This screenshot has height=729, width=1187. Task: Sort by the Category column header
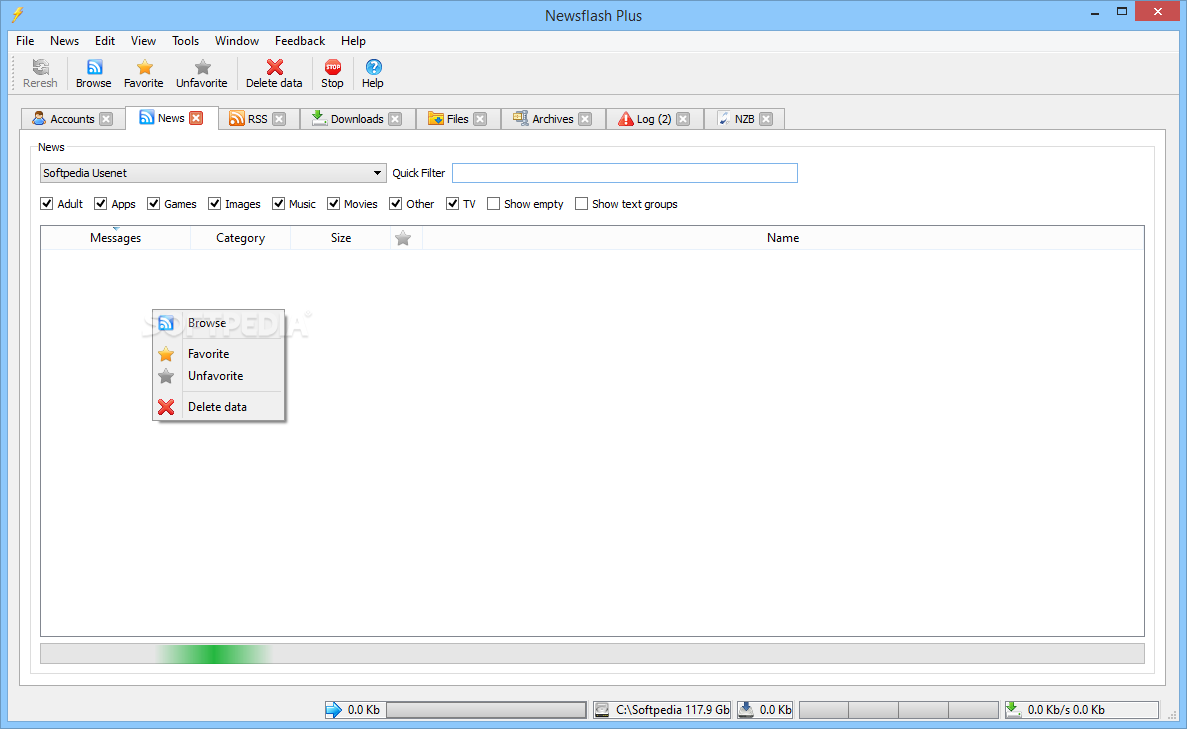pos(240,238)
